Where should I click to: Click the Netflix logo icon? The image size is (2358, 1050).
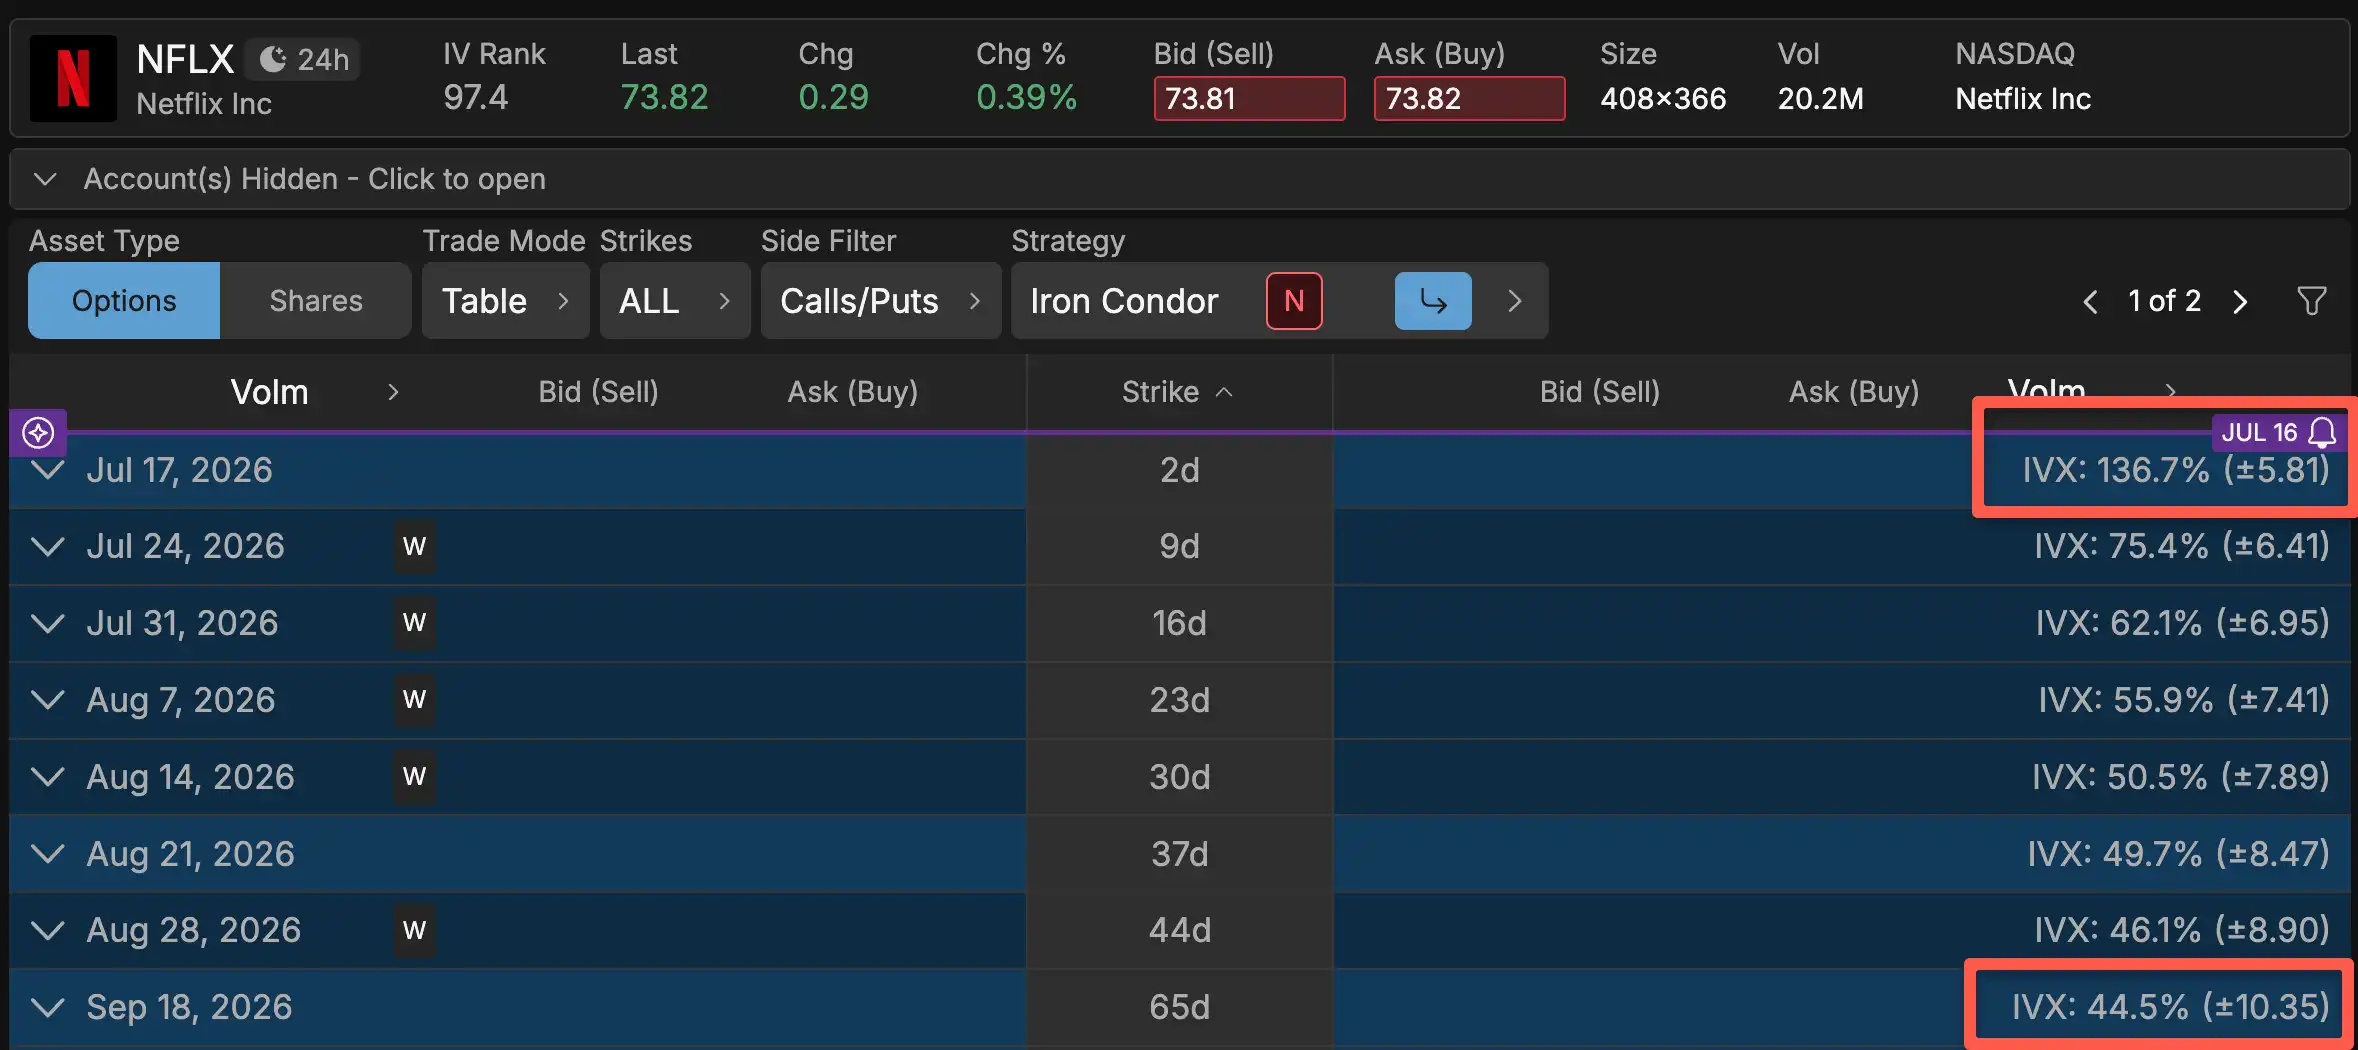[73, 78]
